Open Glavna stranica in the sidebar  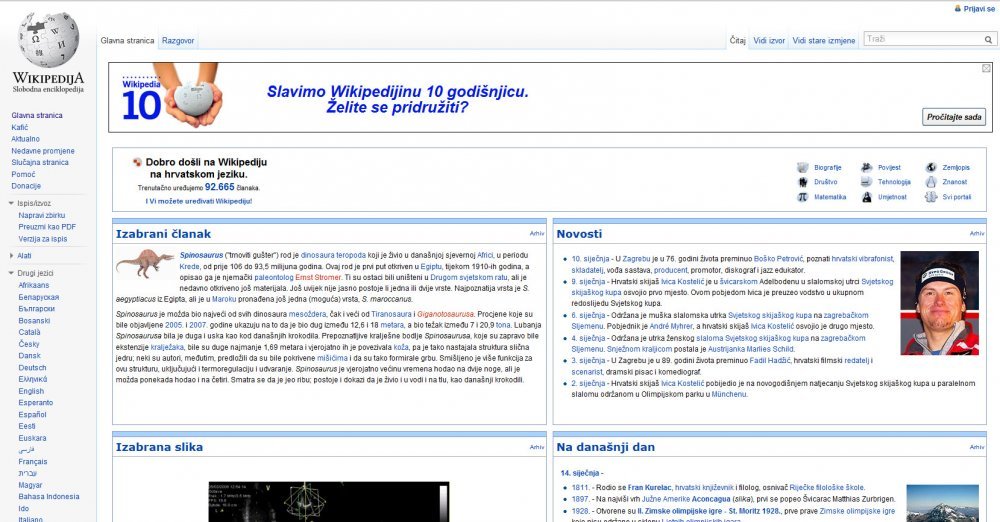[37, 116]
